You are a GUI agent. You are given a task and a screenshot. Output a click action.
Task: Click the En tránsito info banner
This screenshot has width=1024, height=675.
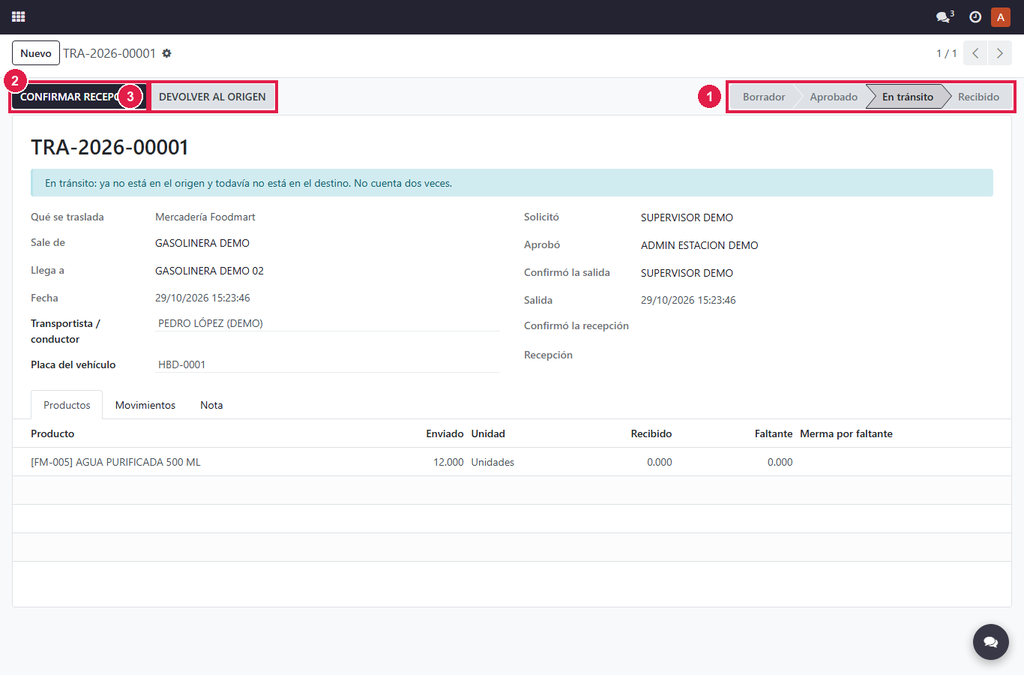pos(512,183)
